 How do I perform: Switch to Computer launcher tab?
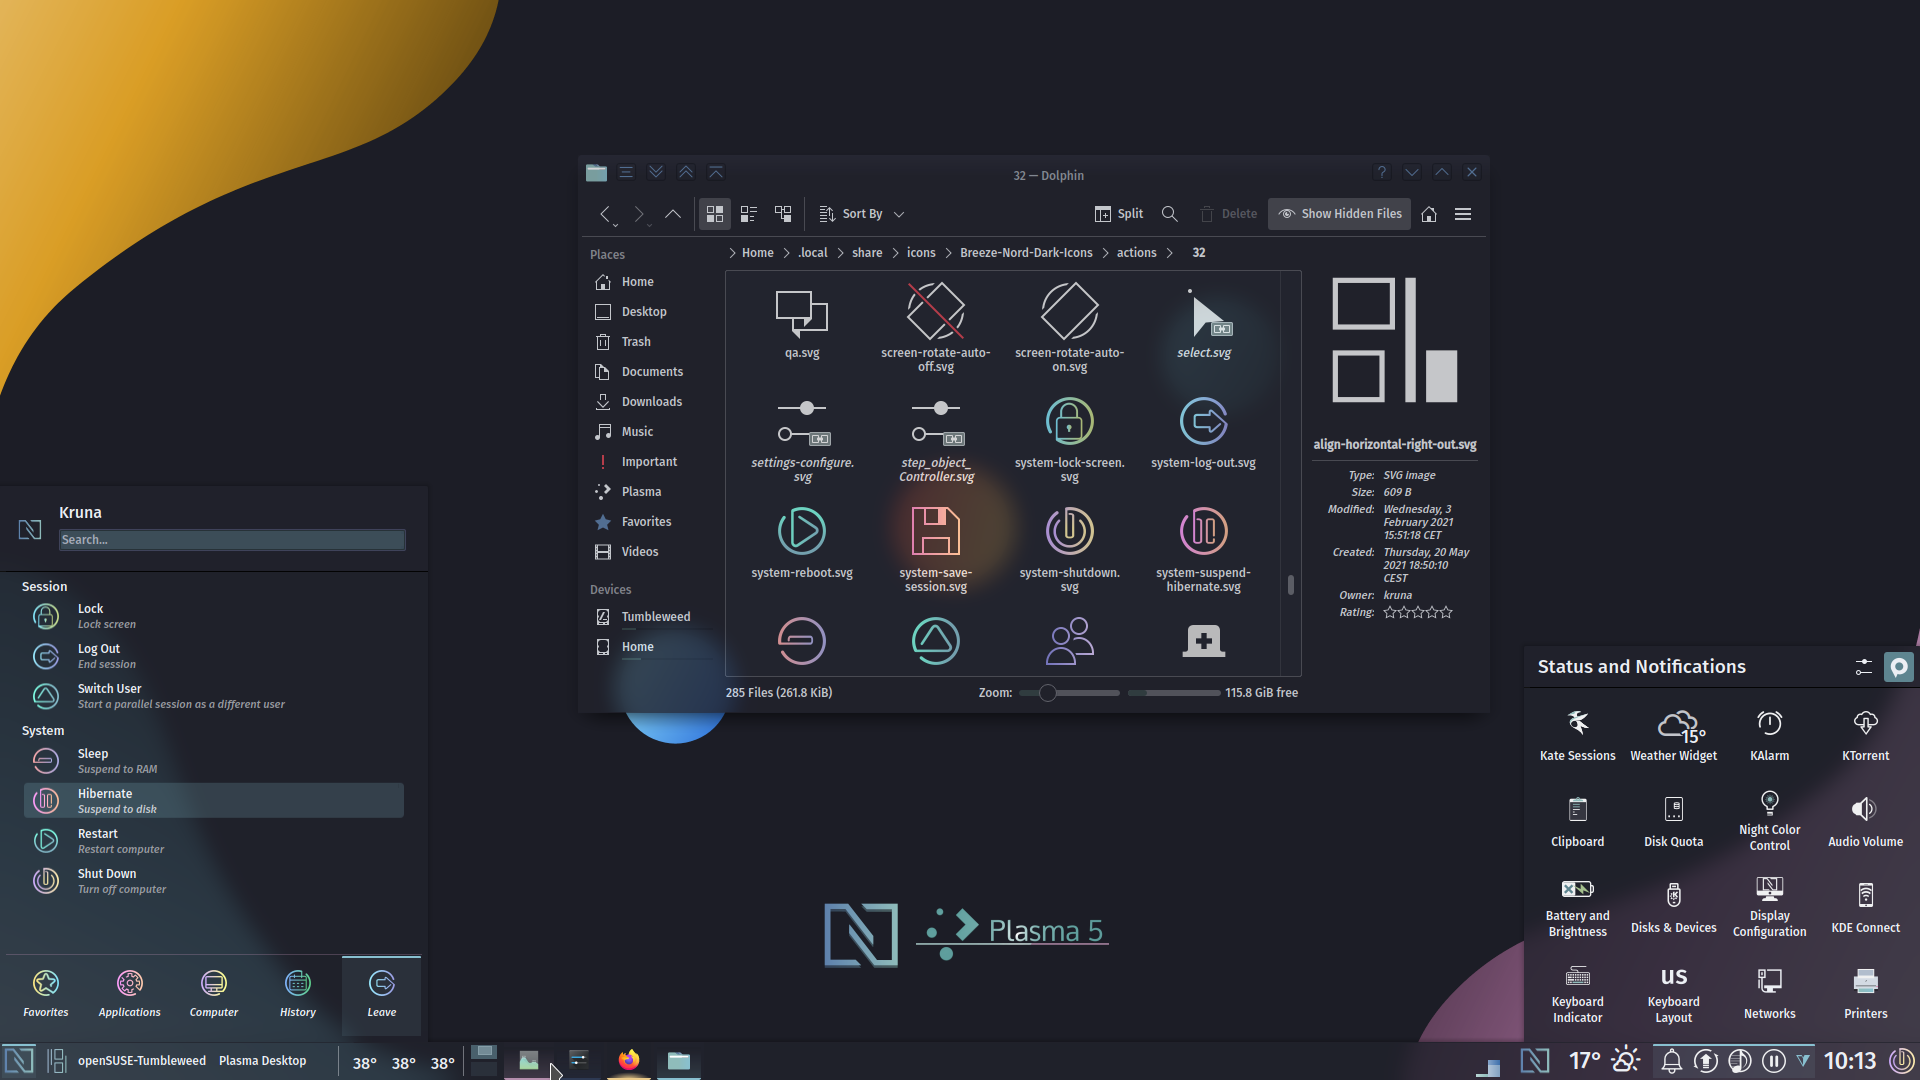[x=214, y=996]
